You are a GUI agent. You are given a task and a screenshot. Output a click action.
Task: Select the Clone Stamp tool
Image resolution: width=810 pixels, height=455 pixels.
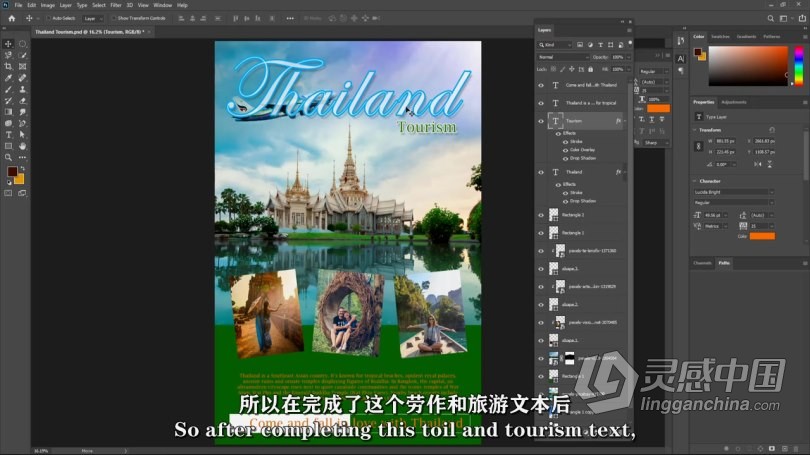pyautogui.click(x=23, y=89)
